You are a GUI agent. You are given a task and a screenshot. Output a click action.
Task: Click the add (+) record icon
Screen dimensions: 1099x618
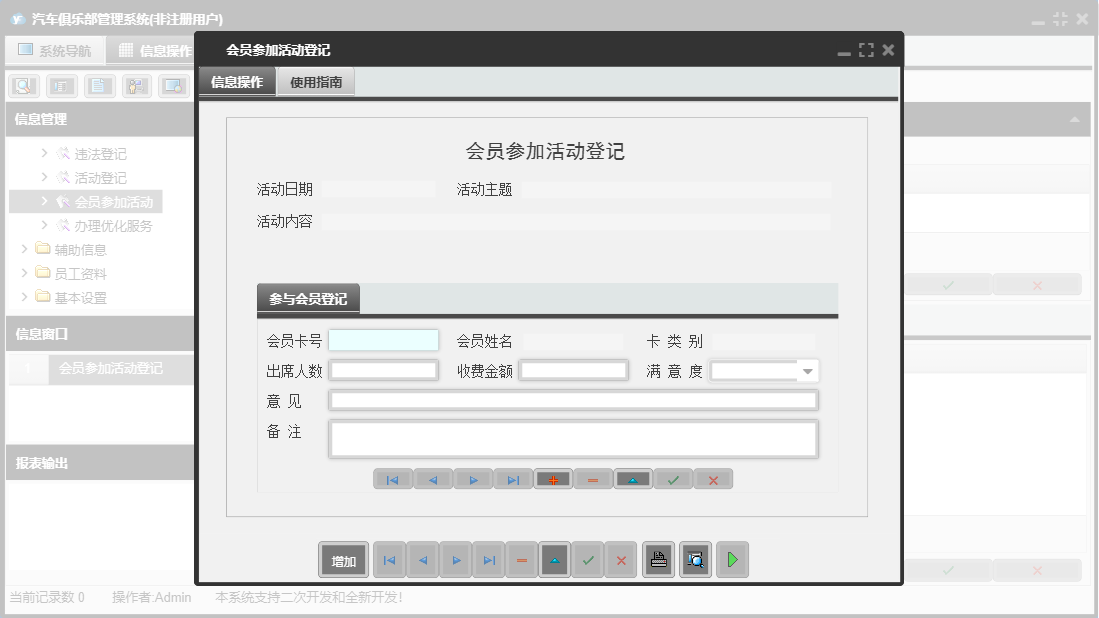point(553,479)
